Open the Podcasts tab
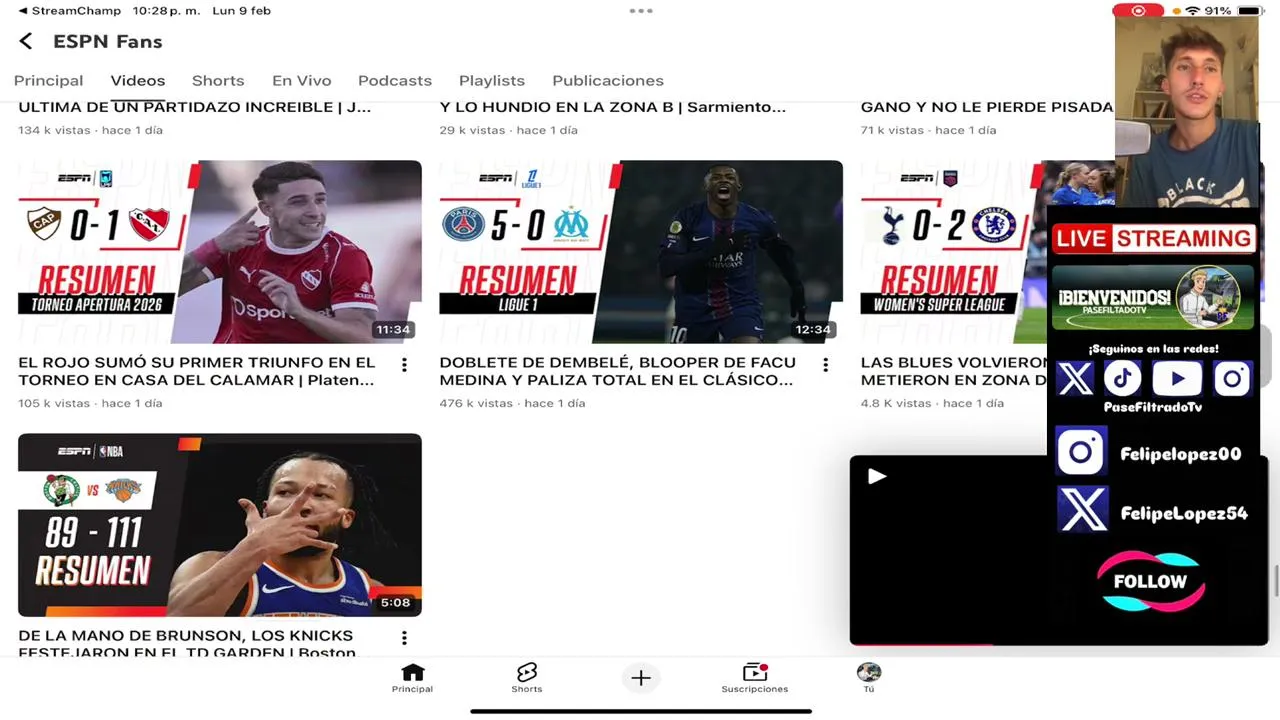 tap(395, 81)
